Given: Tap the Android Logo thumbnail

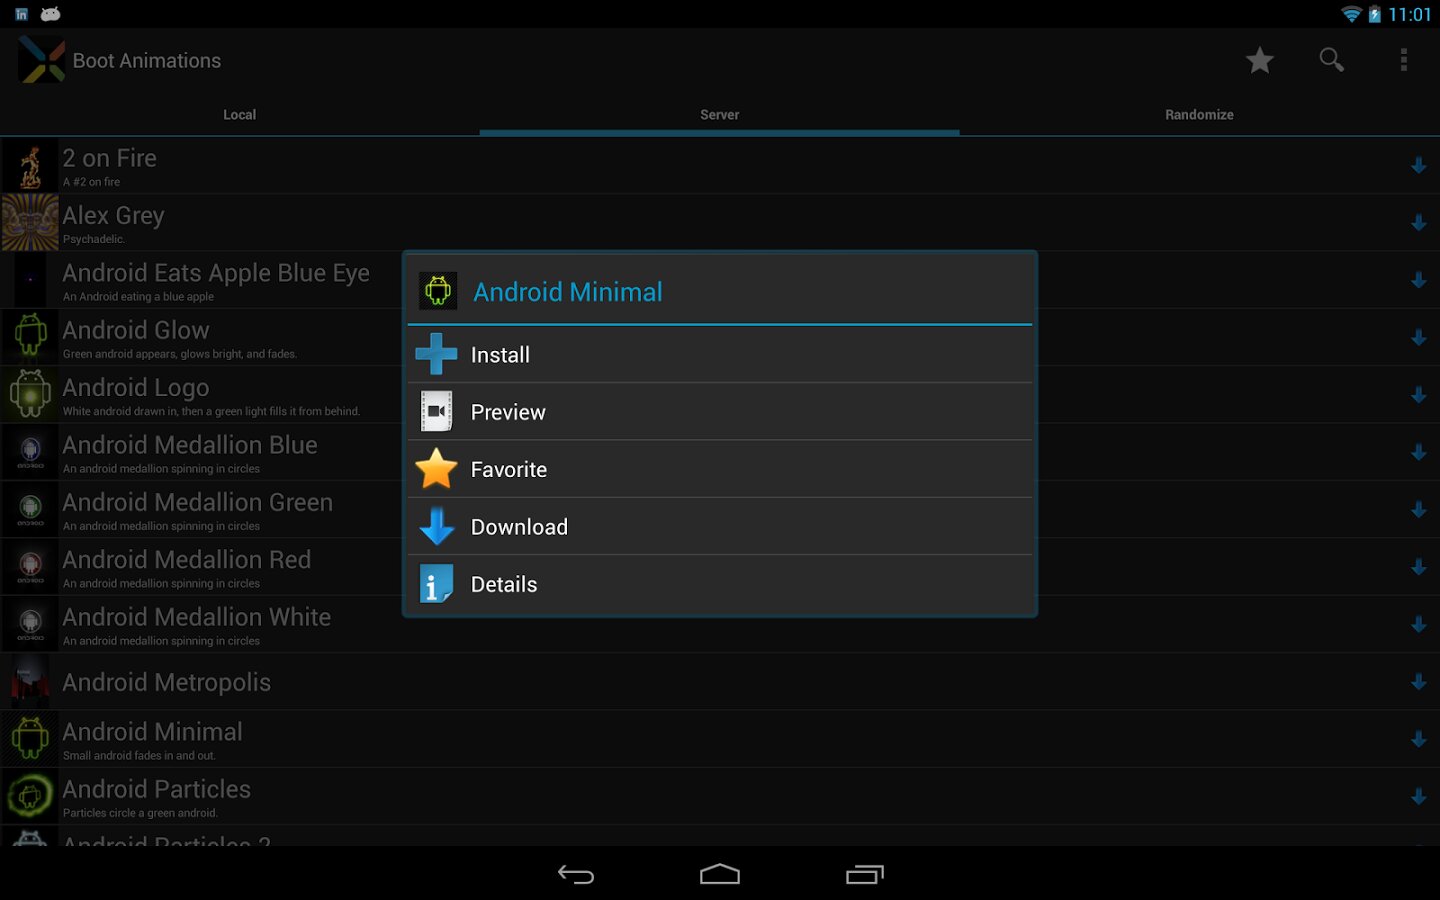Looking at the screenshot, I should click(30, 395).
